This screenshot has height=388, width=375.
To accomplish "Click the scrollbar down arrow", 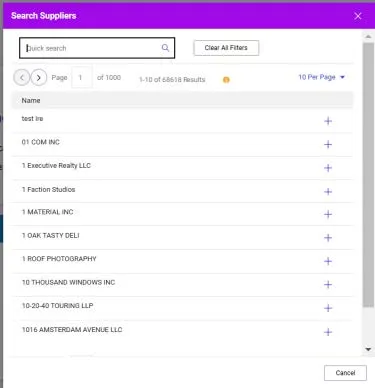I will 368,349.
